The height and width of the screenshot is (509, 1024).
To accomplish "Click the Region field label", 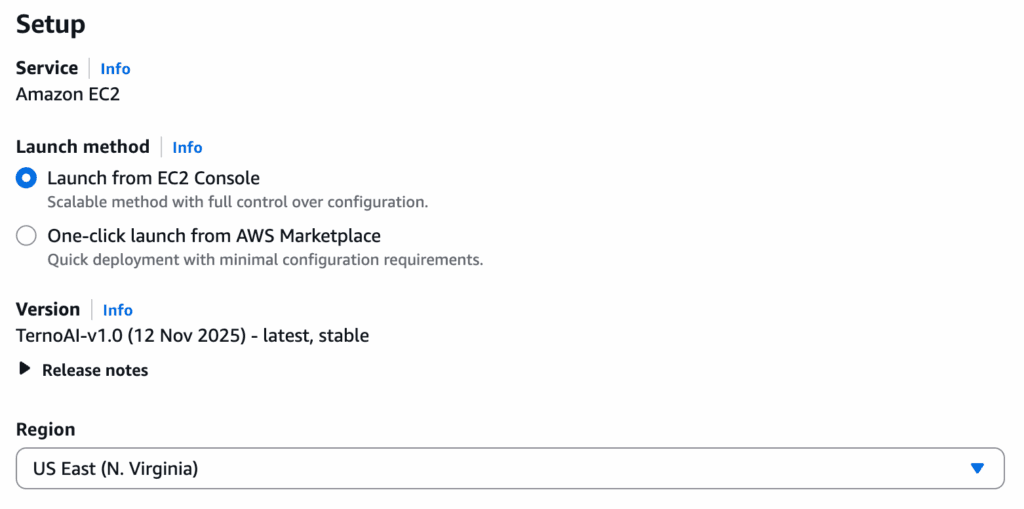I will pyautogui.click(x=46, y=429).
